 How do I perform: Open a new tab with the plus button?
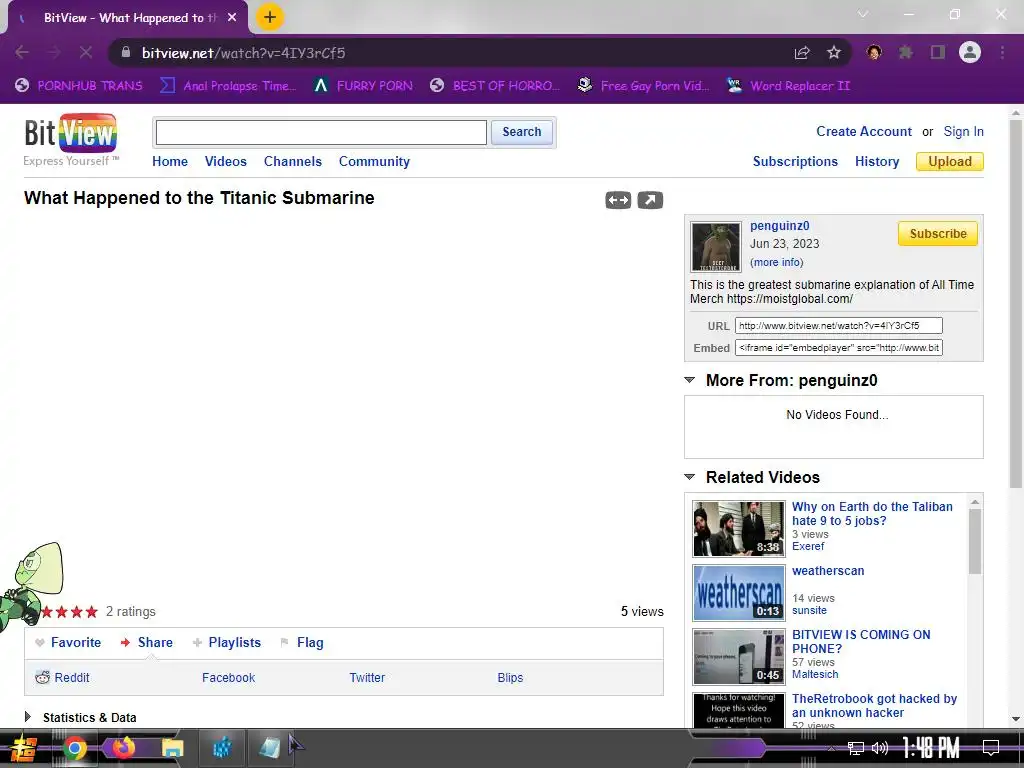(x=270, y=17)
